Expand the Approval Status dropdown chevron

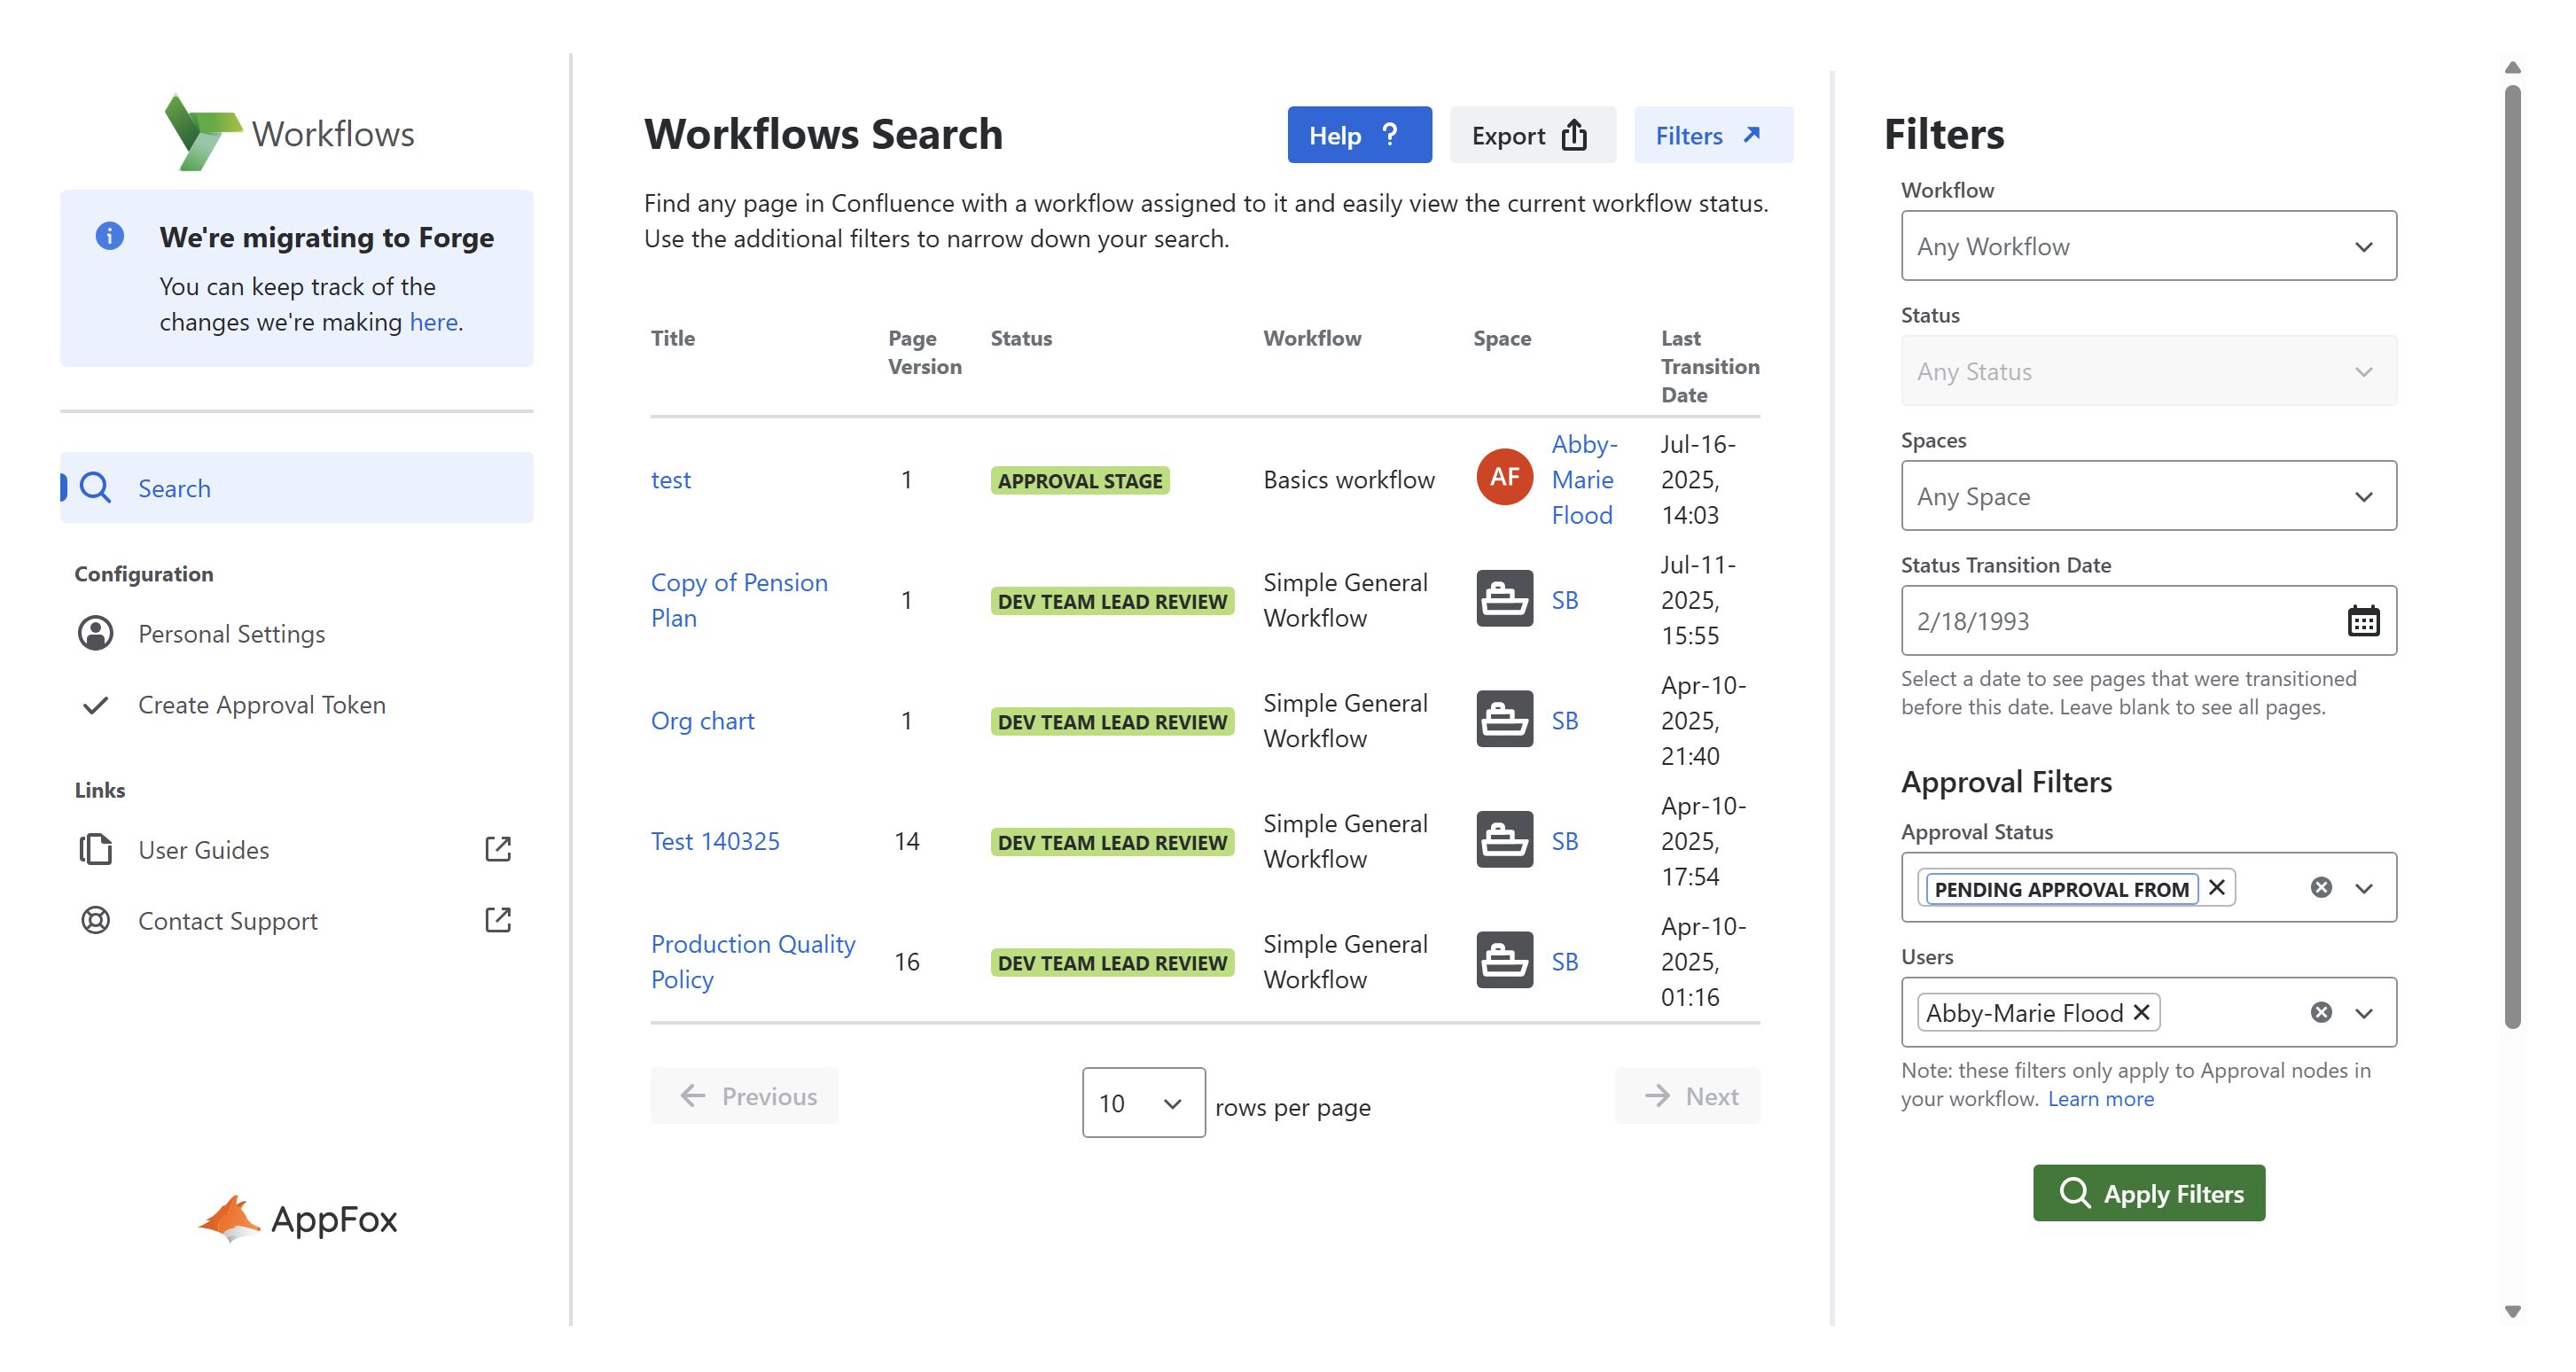click(2363, 888)
